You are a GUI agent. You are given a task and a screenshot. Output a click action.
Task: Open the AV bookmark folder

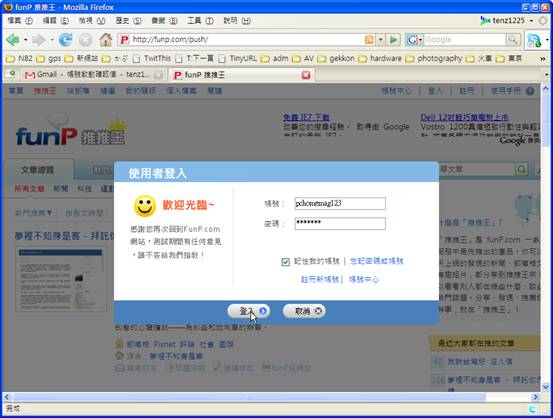click(303, 59)
